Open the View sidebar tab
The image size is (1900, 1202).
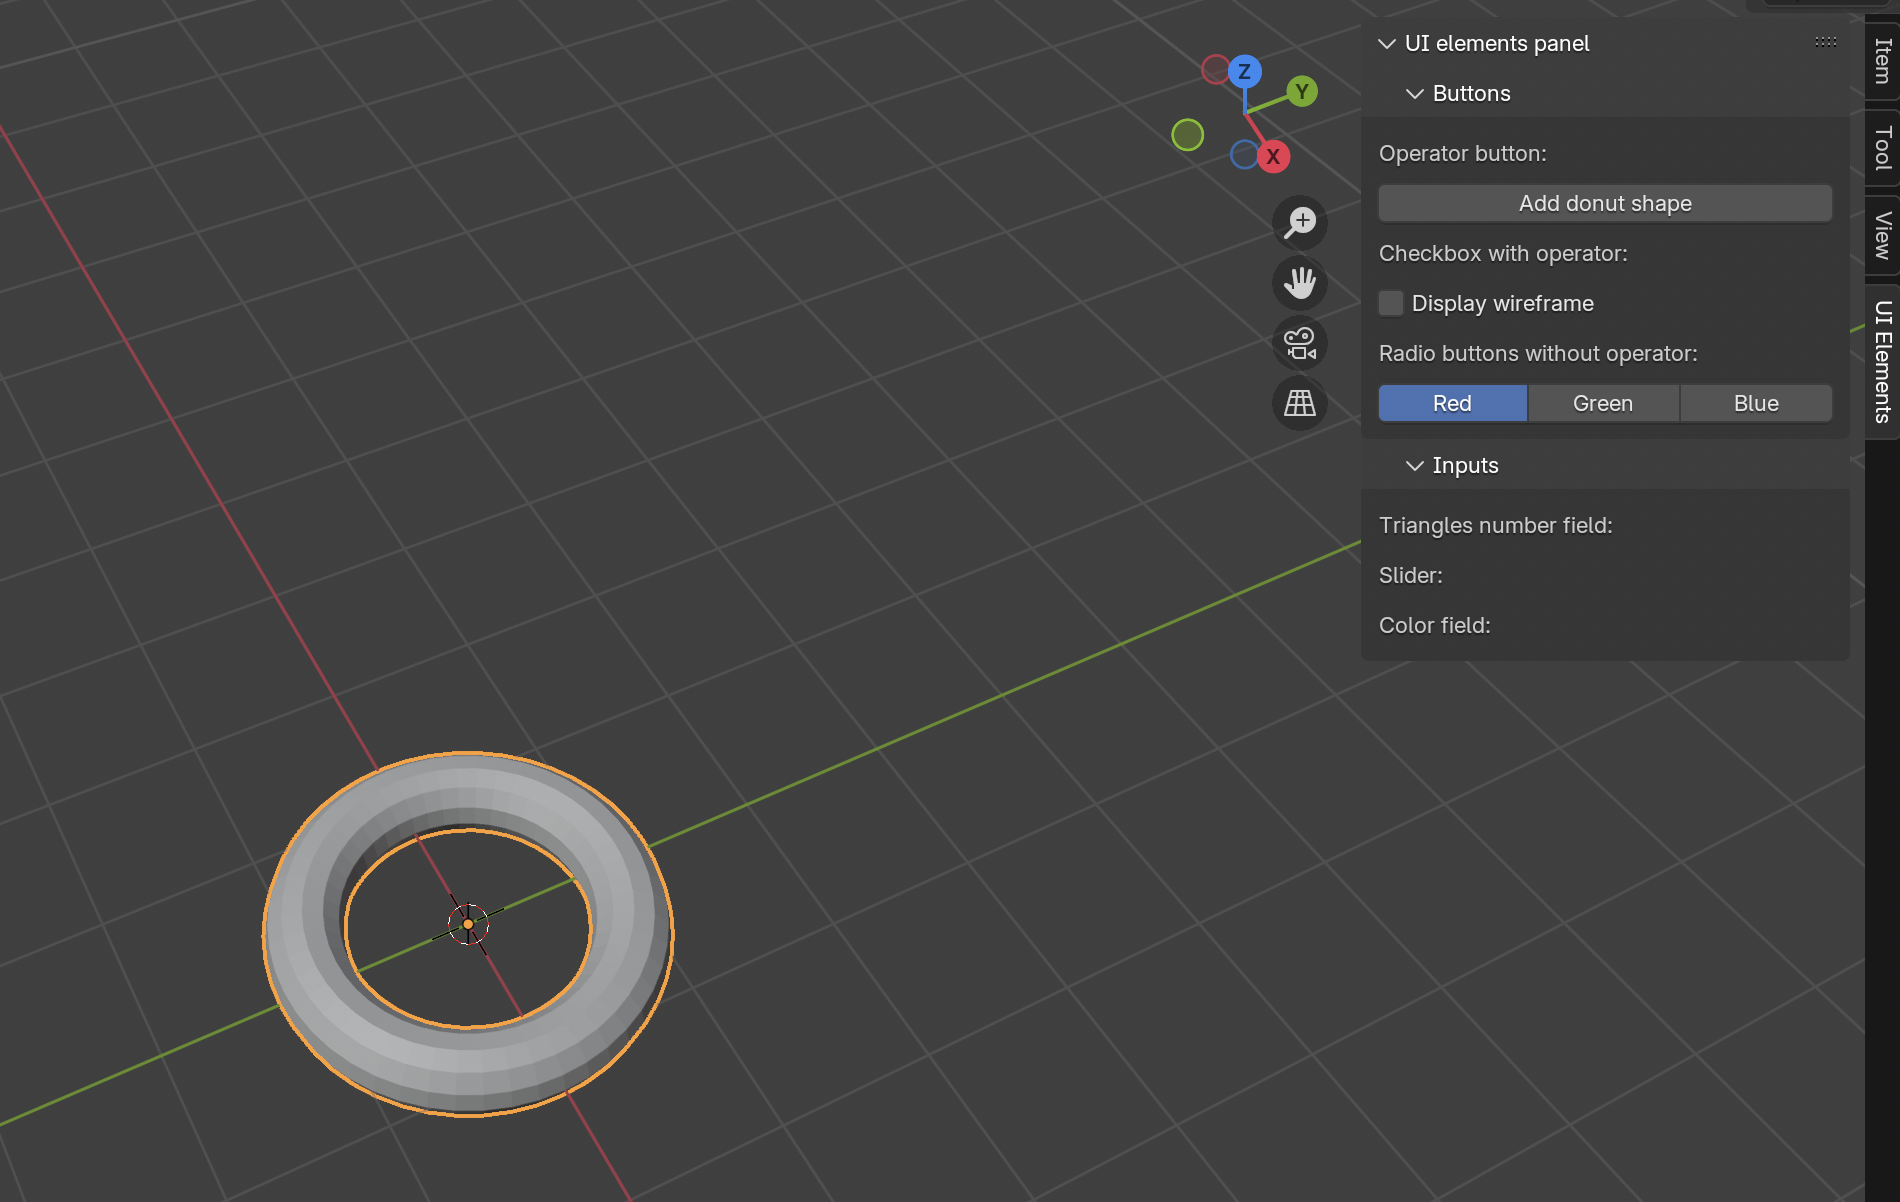tap(1882, 235)
